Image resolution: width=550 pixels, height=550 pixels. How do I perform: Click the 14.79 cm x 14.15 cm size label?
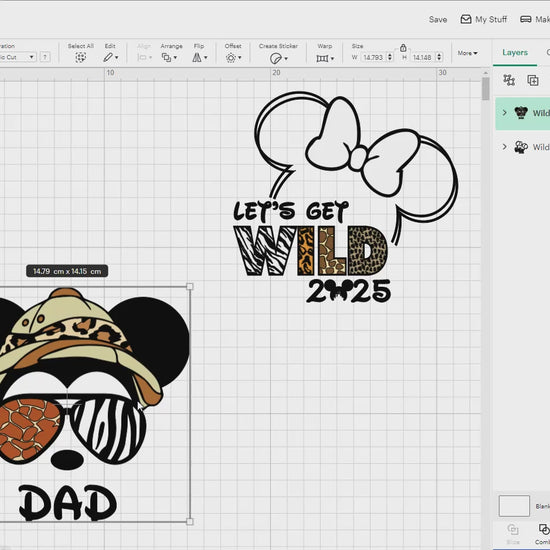click(67, 271)
